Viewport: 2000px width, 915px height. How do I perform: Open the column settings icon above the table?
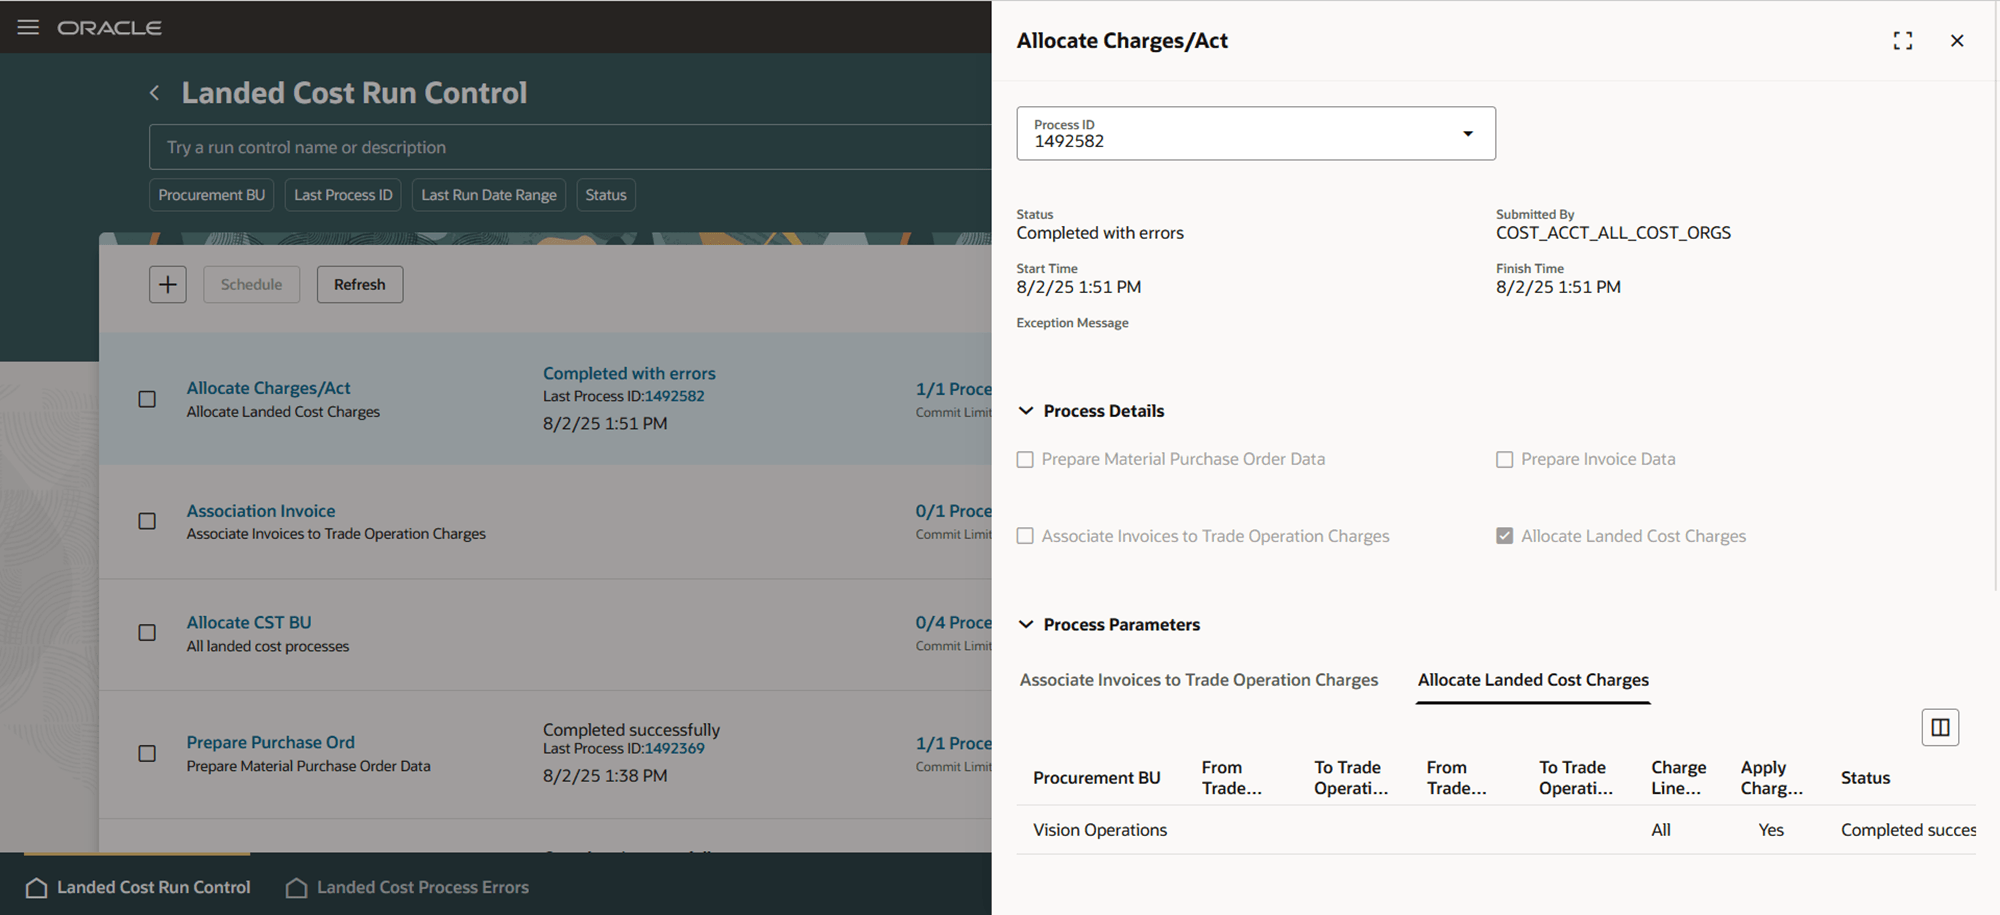[x=1940, y=727]
